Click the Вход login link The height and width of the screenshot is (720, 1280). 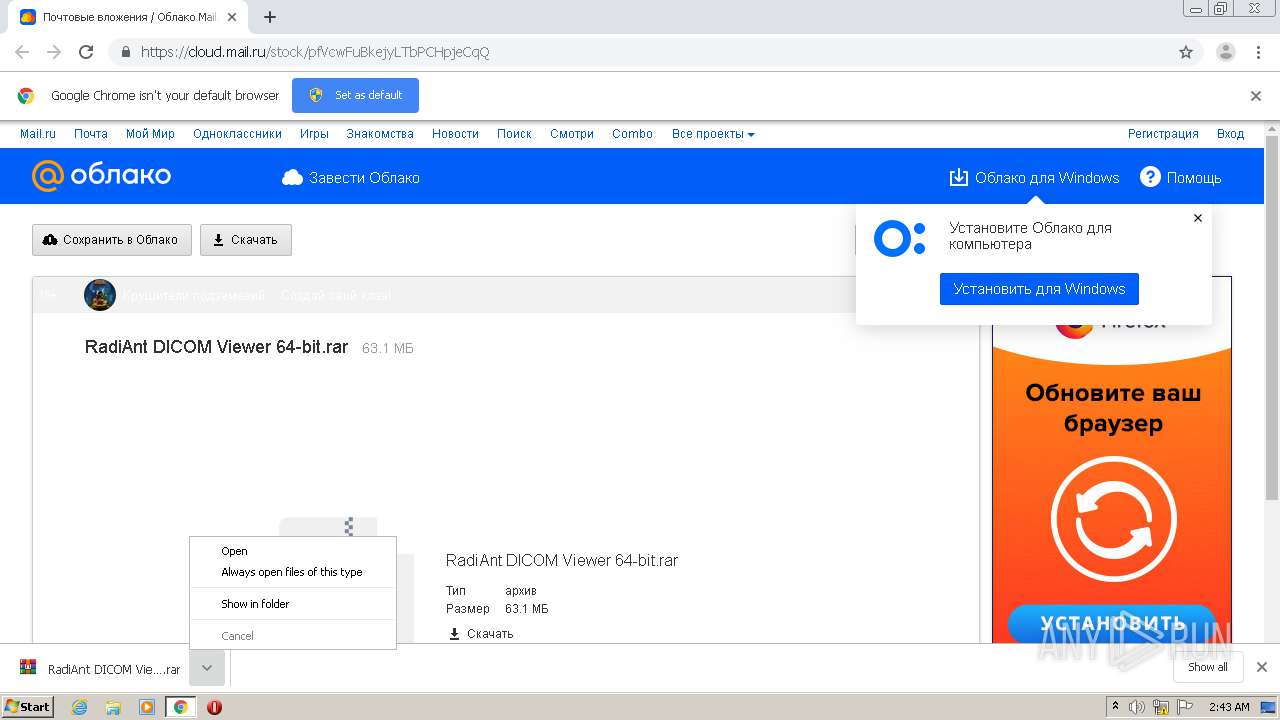pyautogui.click(x=1230, y=134)
